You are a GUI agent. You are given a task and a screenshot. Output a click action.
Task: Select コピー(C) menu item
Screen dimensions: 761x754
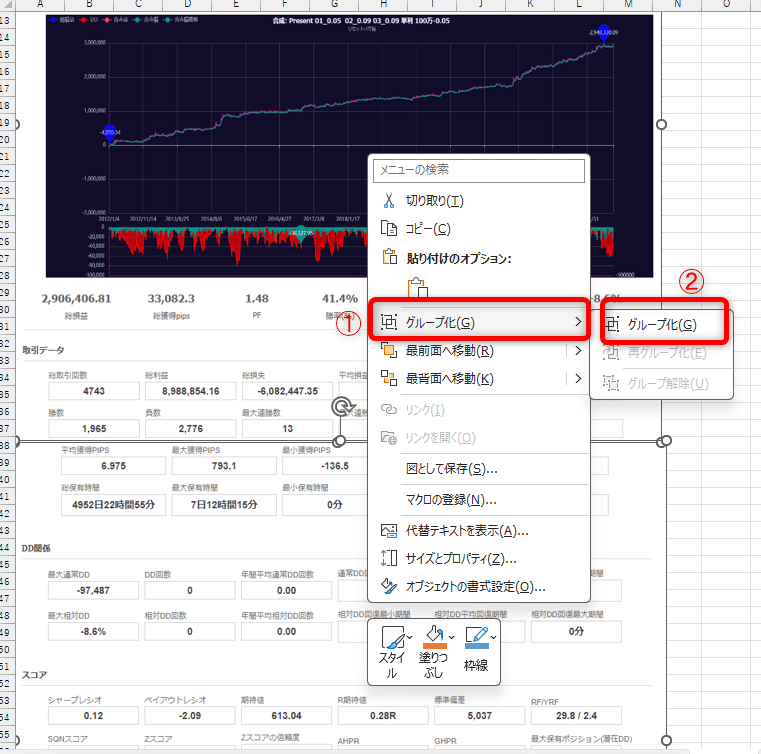(479, 229)
